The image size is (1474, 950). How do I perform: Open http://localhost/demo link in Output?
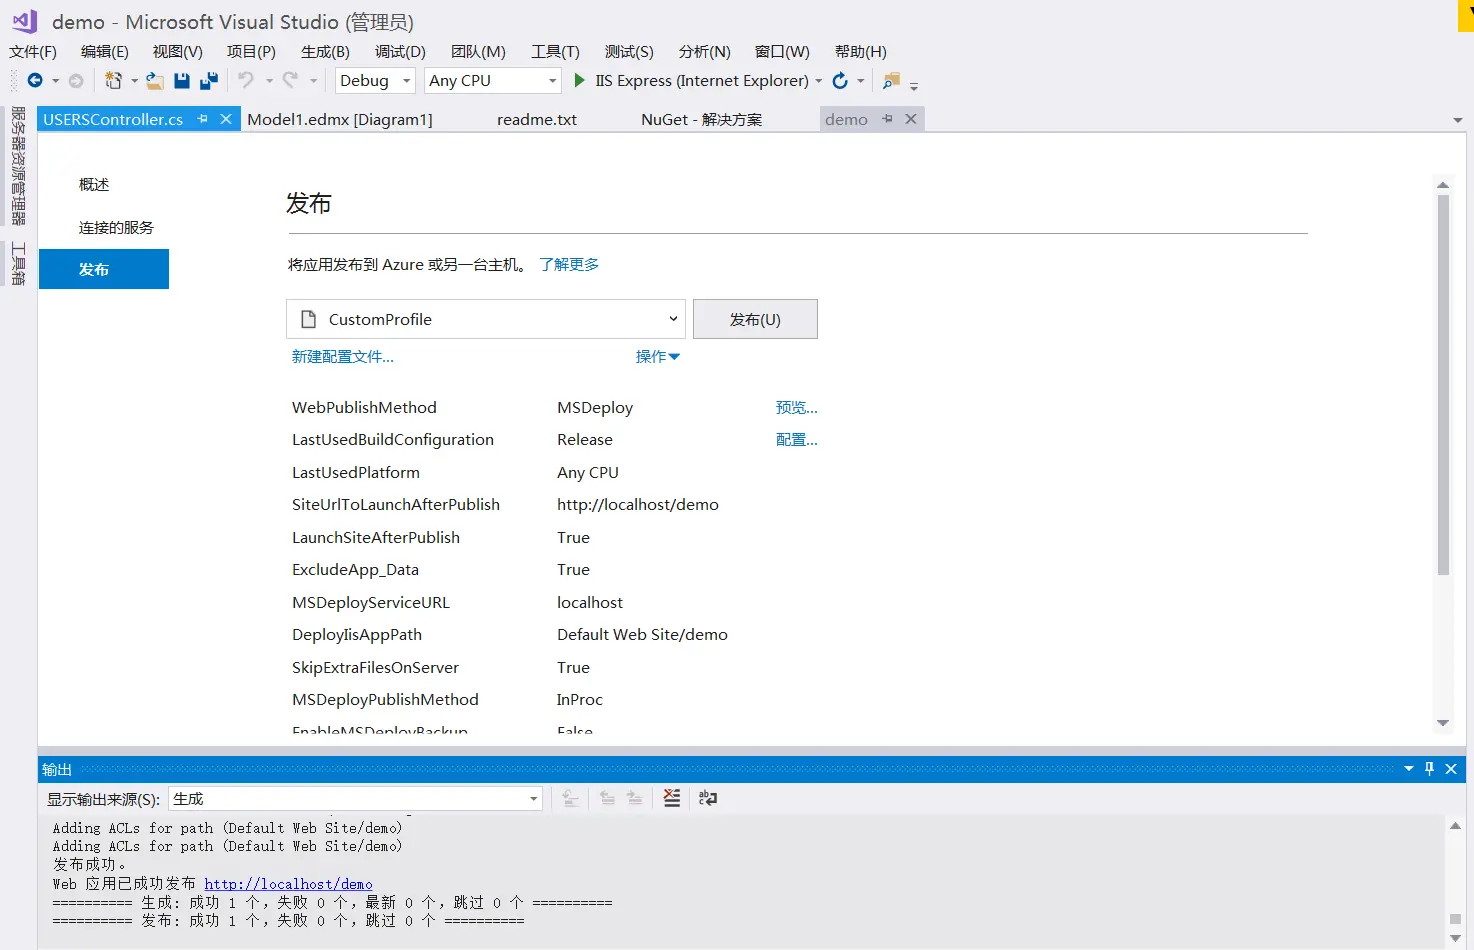pyautogui.click(x=288, y=884)
